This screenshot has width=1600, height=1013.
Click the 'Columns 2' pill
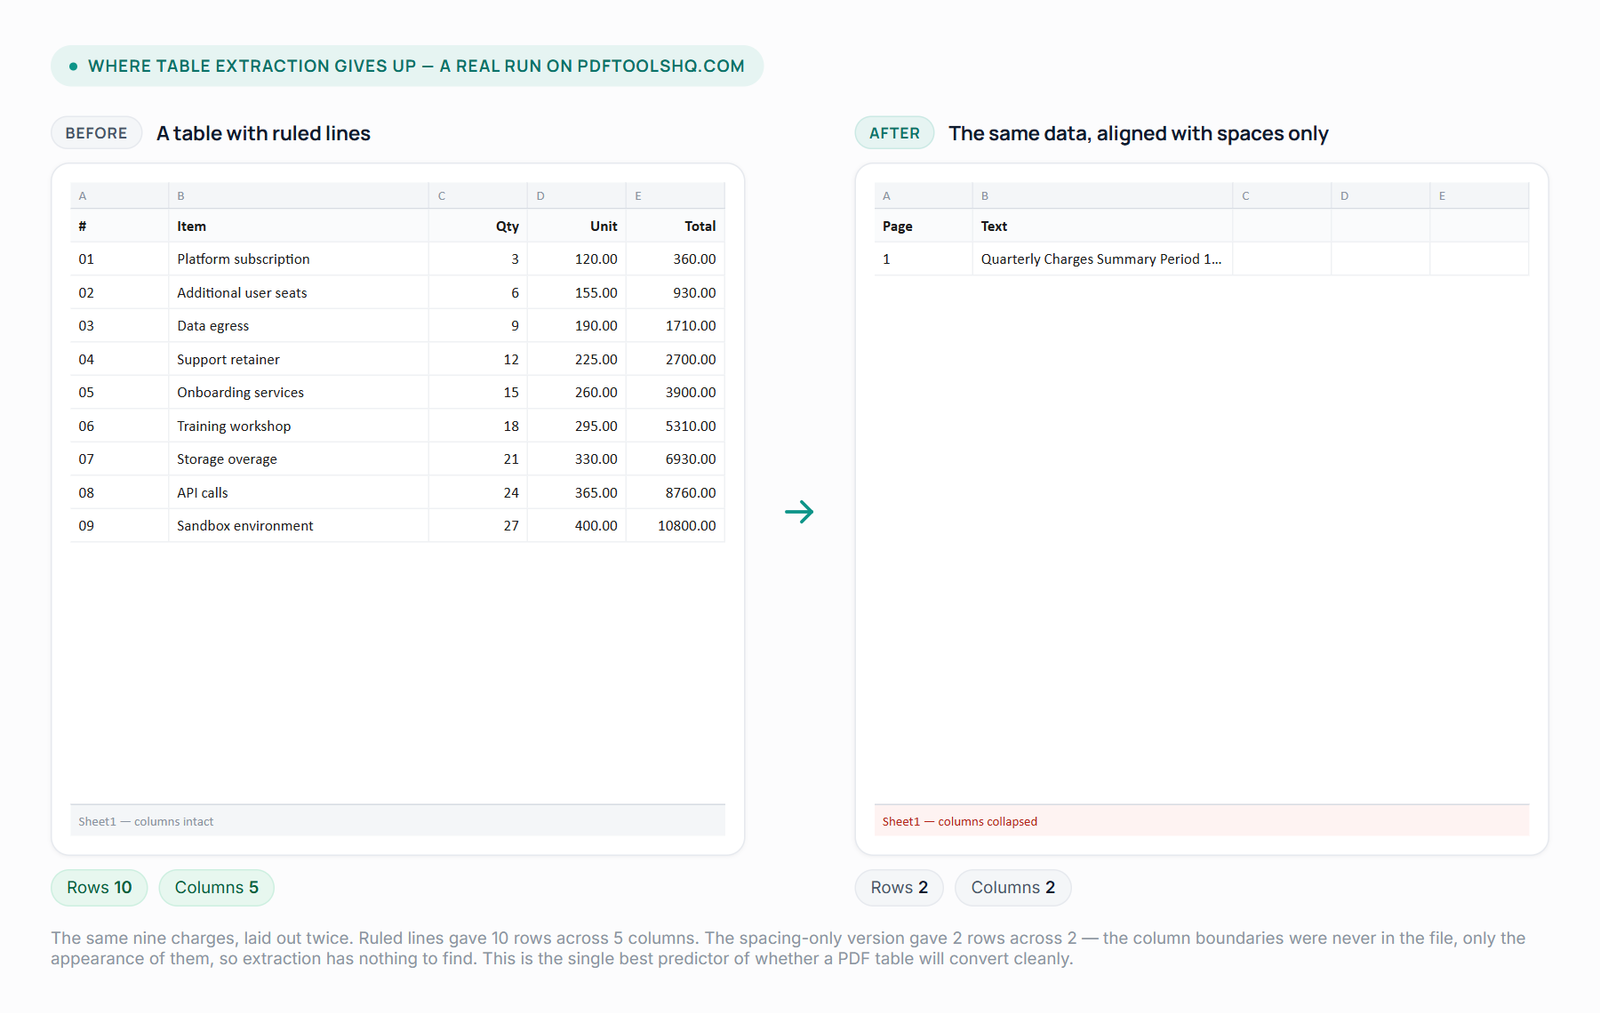click(1013, 887)
